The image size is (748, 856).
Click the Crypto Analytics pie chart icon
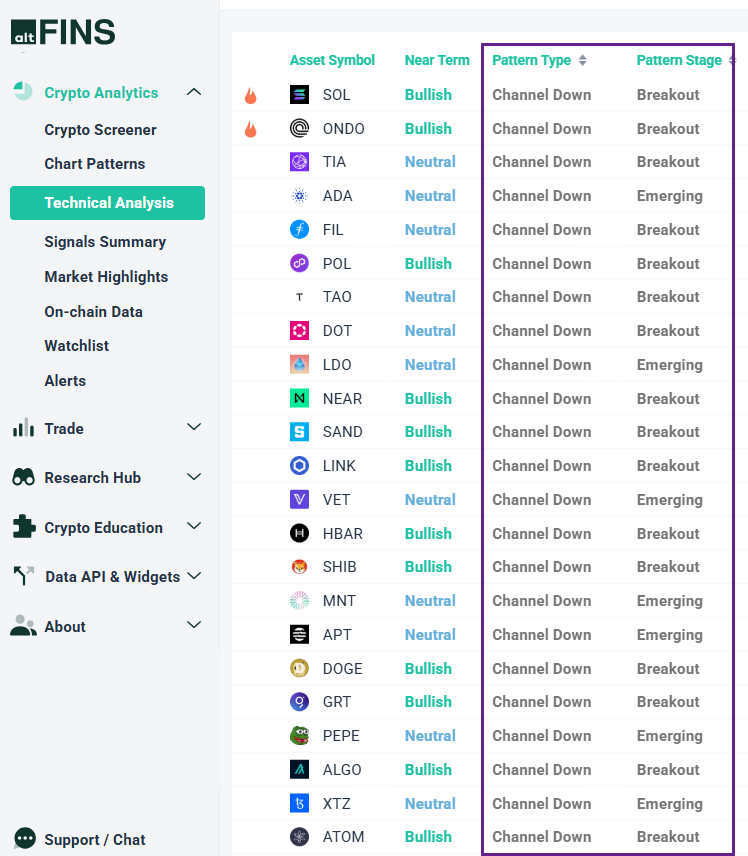pyautogui.click(x=23, y=91)
